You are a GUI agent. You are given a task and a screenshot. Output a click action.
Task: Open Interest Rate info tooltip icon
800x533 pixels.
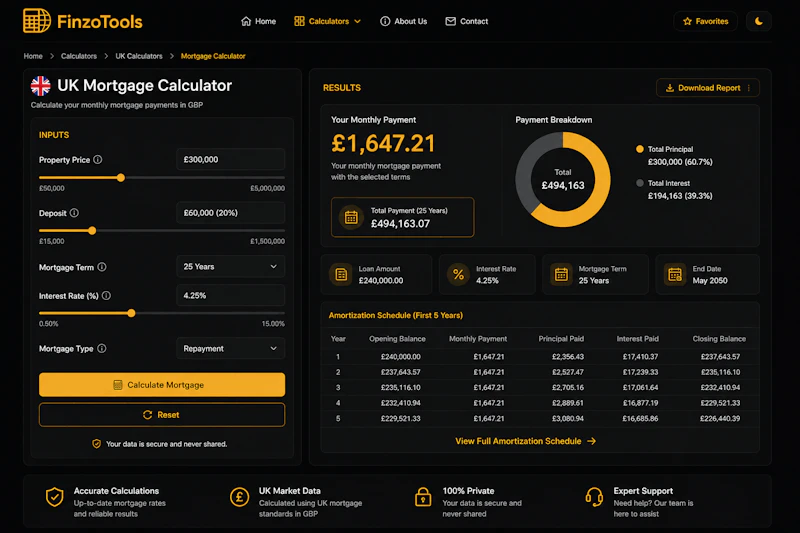[x=106, y=295]
